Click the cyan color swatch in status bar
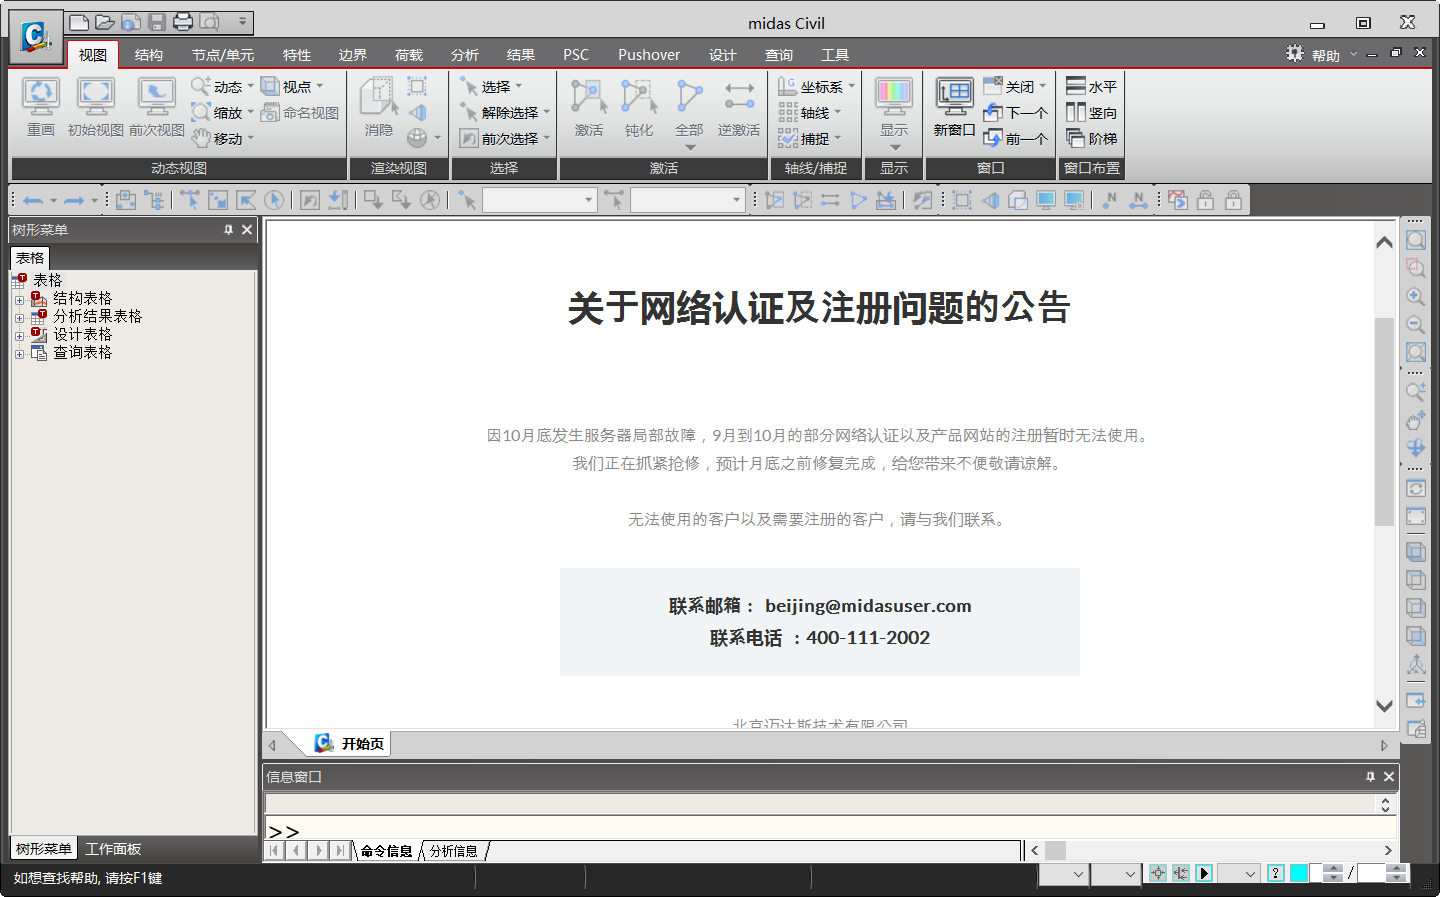 pos(1299,873)
